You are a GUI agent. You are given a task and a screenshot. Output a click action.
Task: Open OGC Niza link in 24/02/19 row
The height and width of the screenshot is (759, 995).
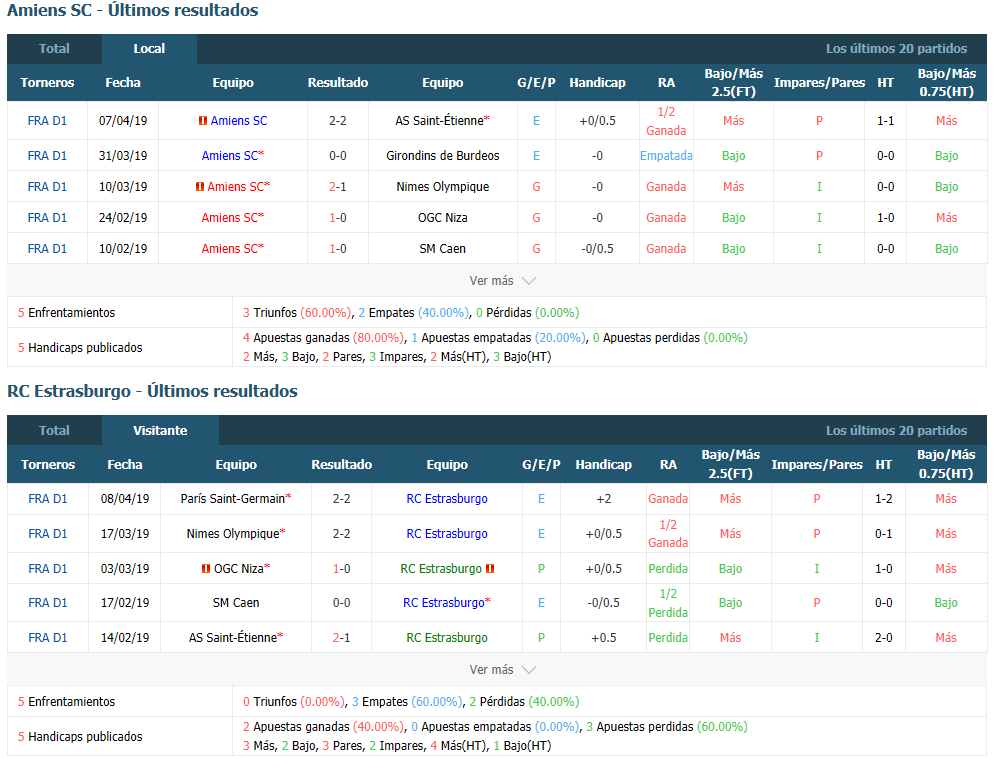[442, 218]
